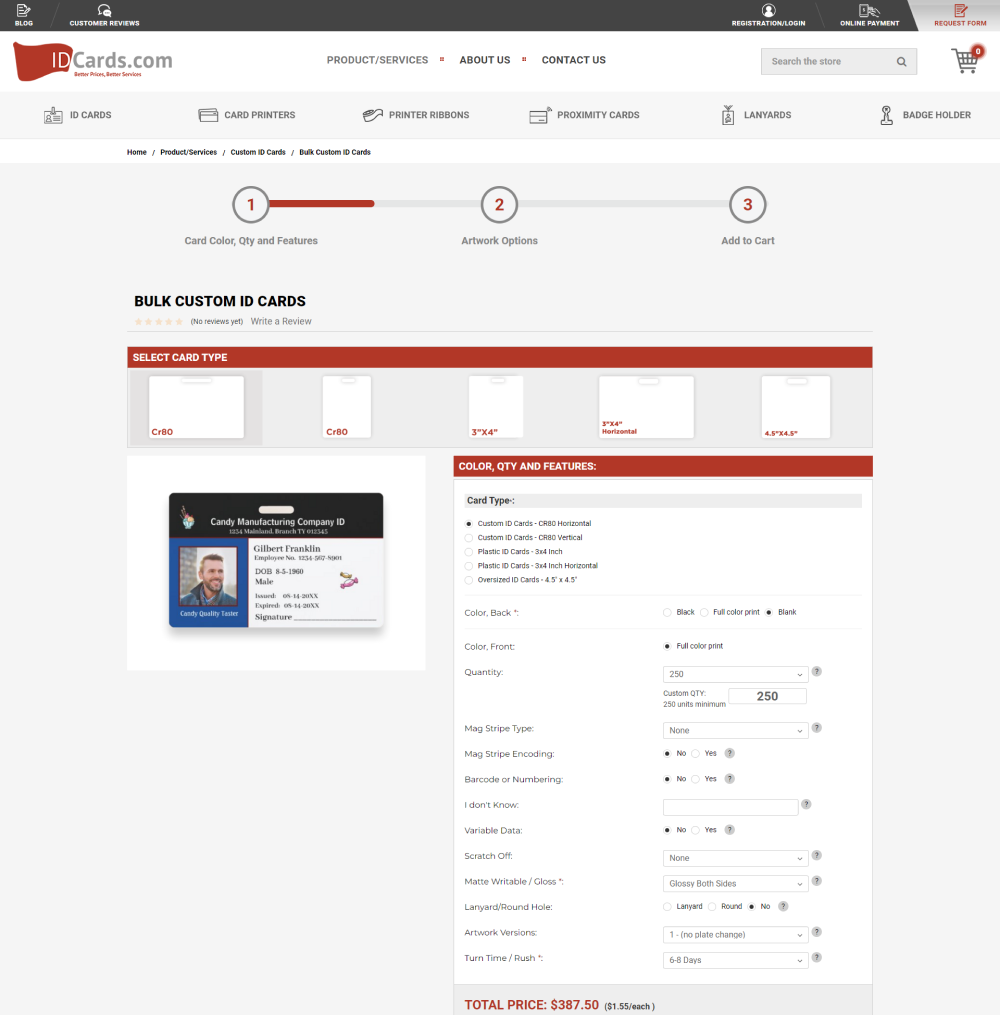Choose Black for Color, Back
Image resolution: width=1000 pixels, height=1015 pixels.
(x=667, y=612)
